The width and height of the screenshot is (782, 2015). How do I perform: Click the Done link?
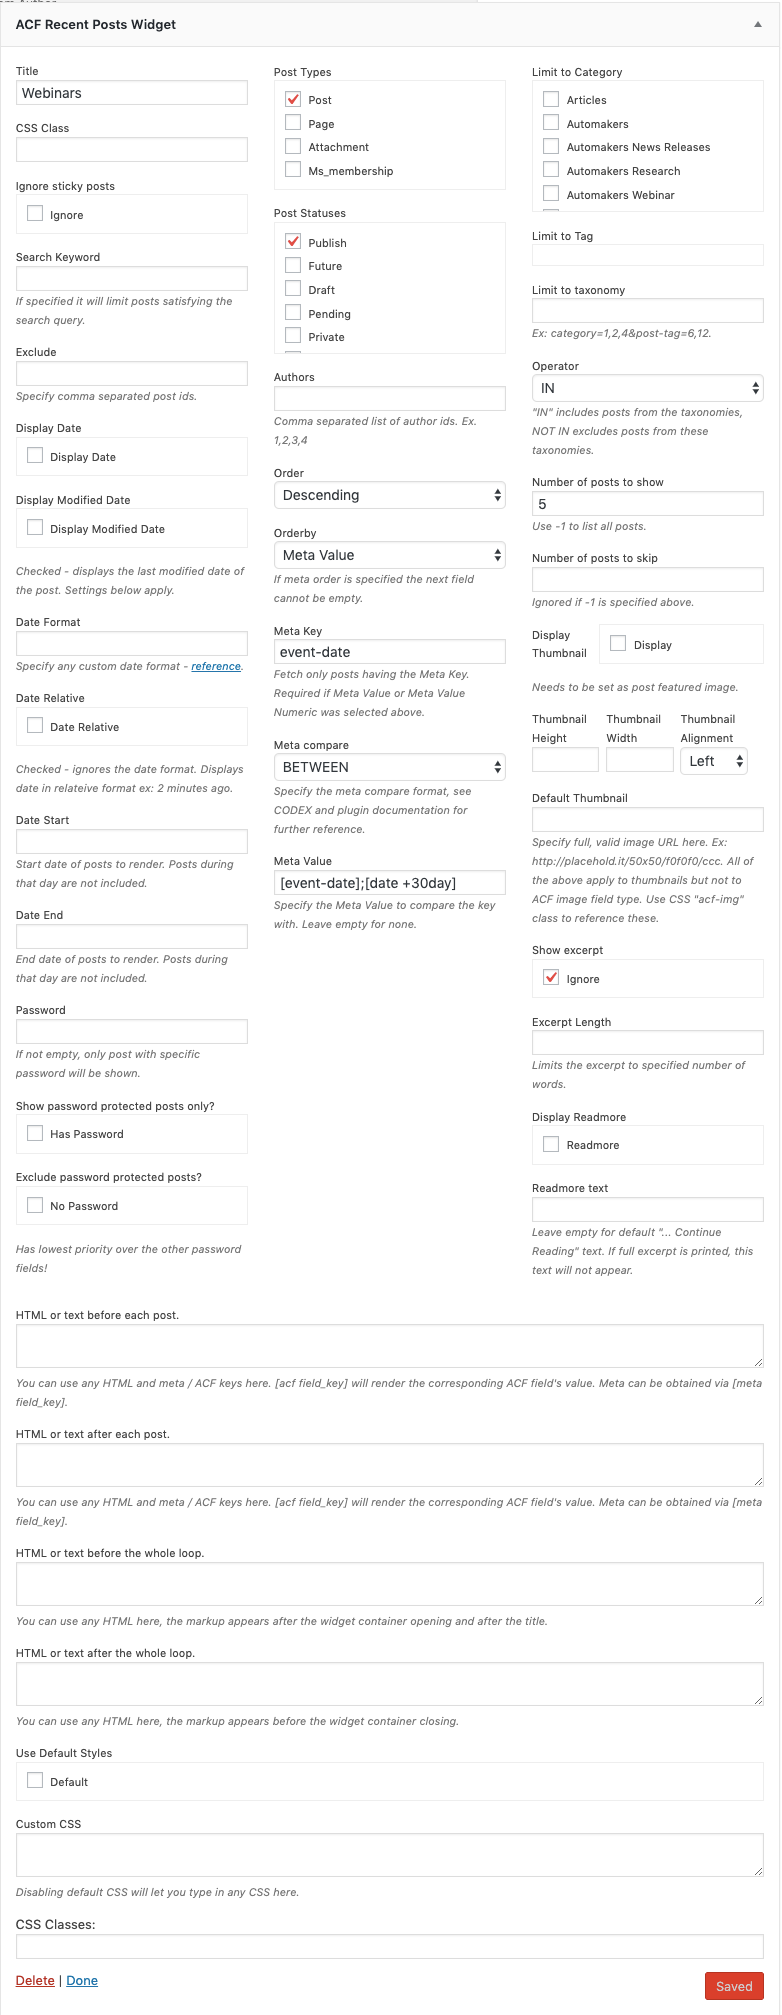coord(82,1980)
